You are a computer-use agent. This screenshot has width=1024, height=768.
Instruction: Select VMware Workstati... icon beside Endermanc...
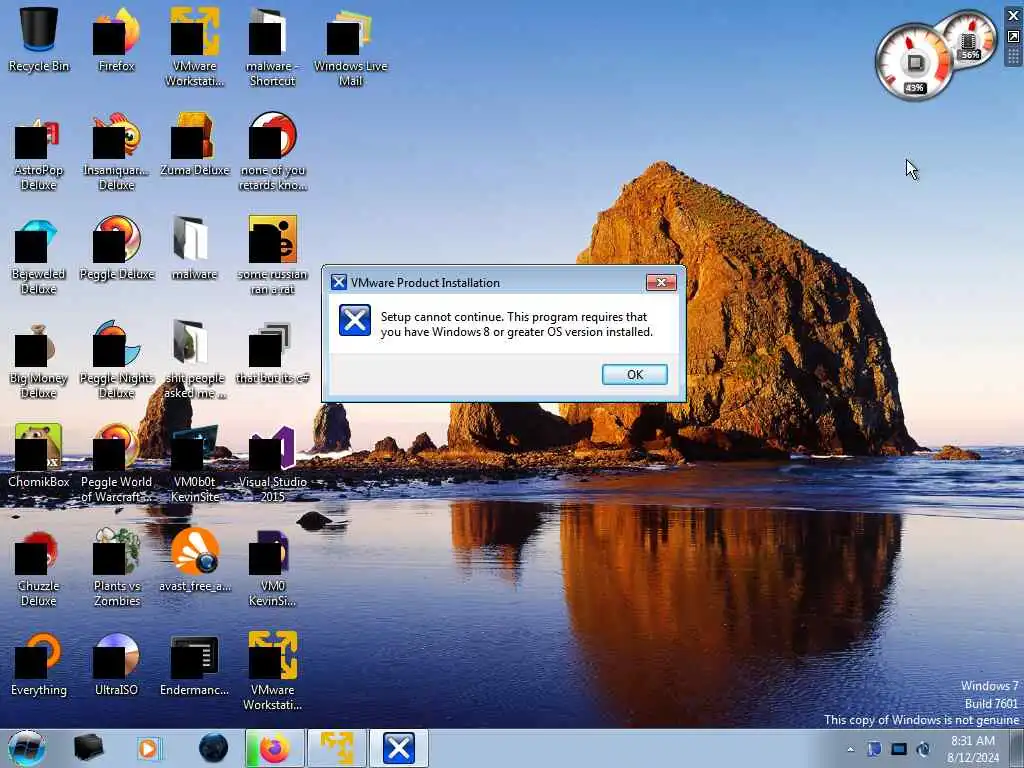point(272,671)
